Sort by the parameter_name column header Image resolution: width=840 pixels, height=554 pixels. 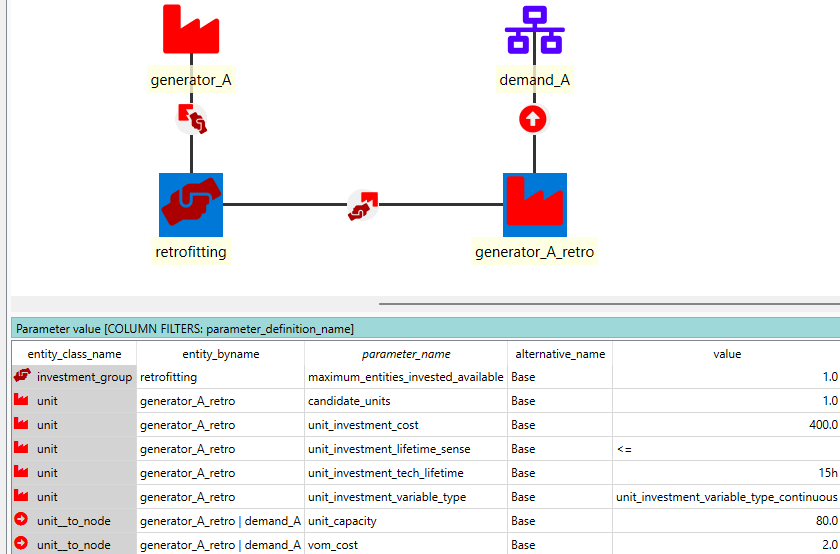click(406, 354)
